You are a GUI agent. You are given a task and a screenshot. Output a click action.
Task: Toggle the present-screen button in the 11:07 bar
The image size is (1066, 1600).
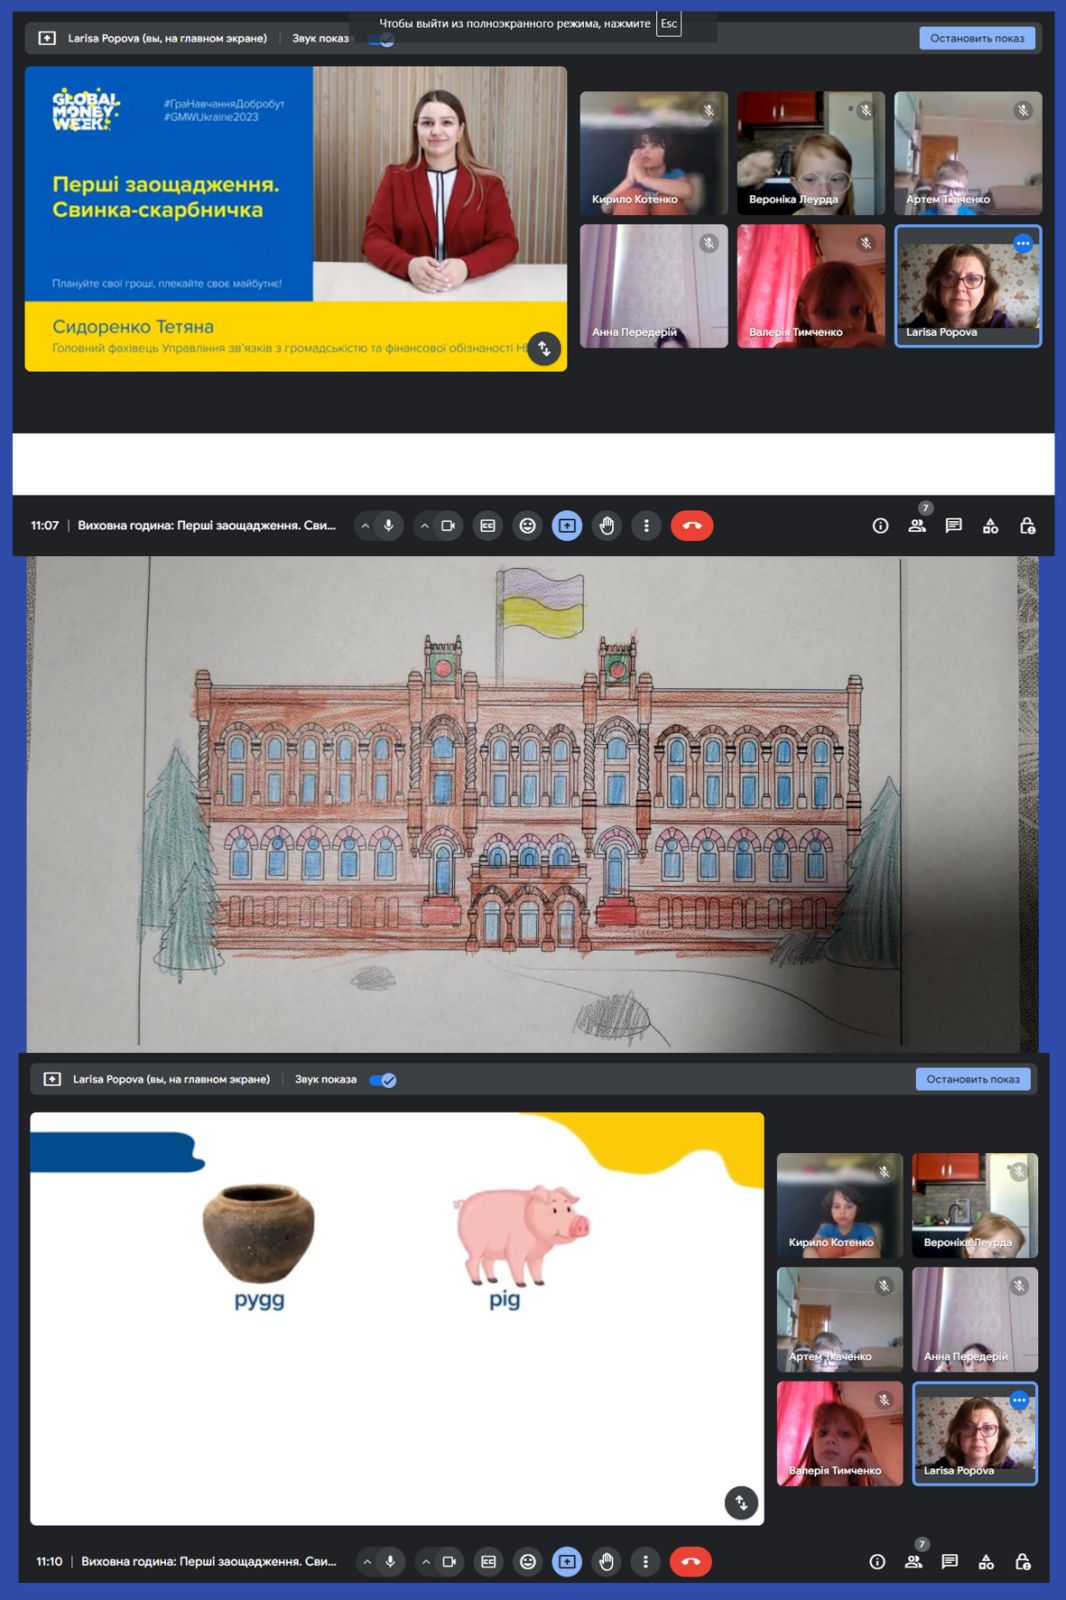click(566, 526)
